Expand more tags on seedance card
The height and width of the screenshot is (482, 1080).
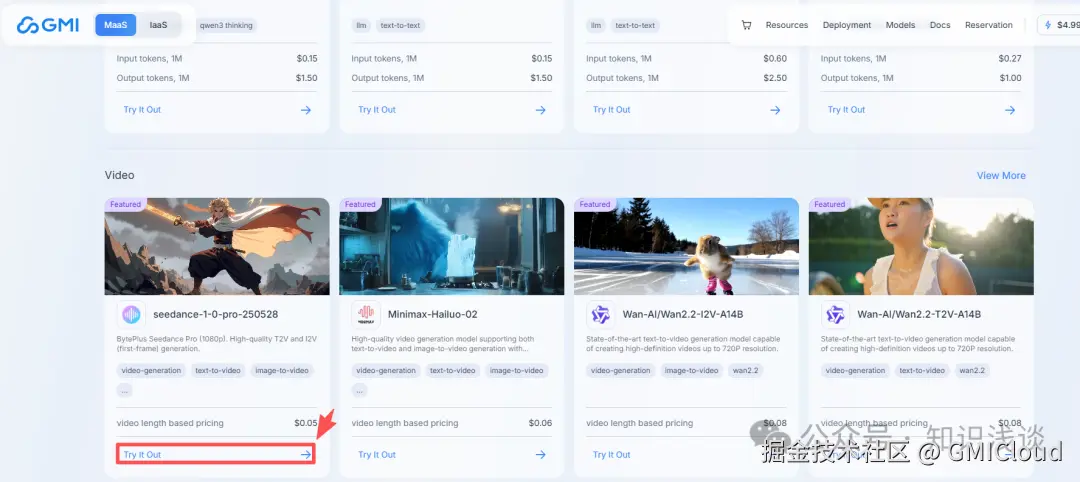click(x=124, y=390)
